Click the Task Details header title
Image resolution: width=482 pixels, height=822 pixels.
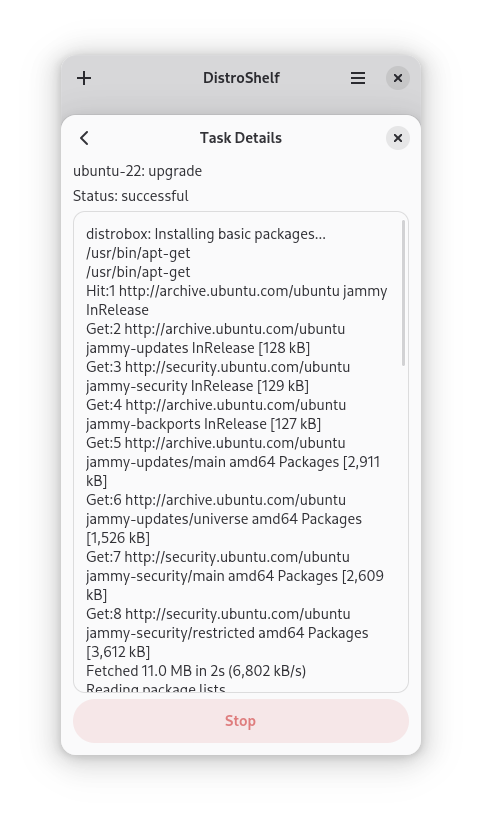point(241,138)
